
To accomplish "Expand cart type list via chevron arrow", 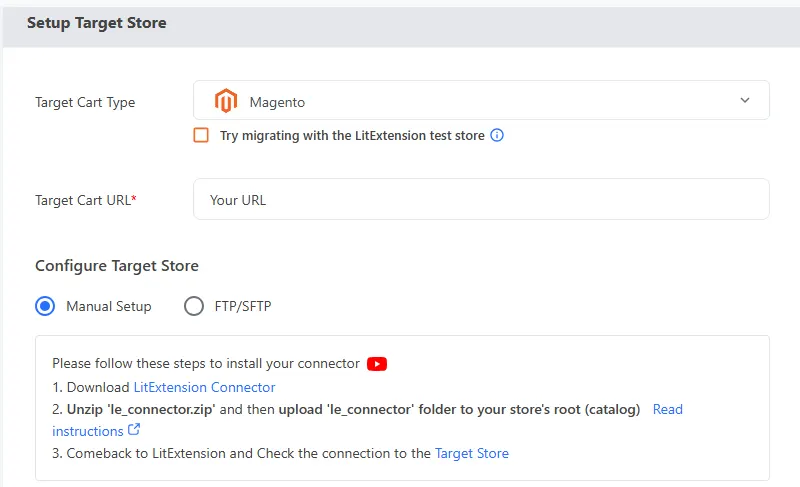I will (745, 100).
